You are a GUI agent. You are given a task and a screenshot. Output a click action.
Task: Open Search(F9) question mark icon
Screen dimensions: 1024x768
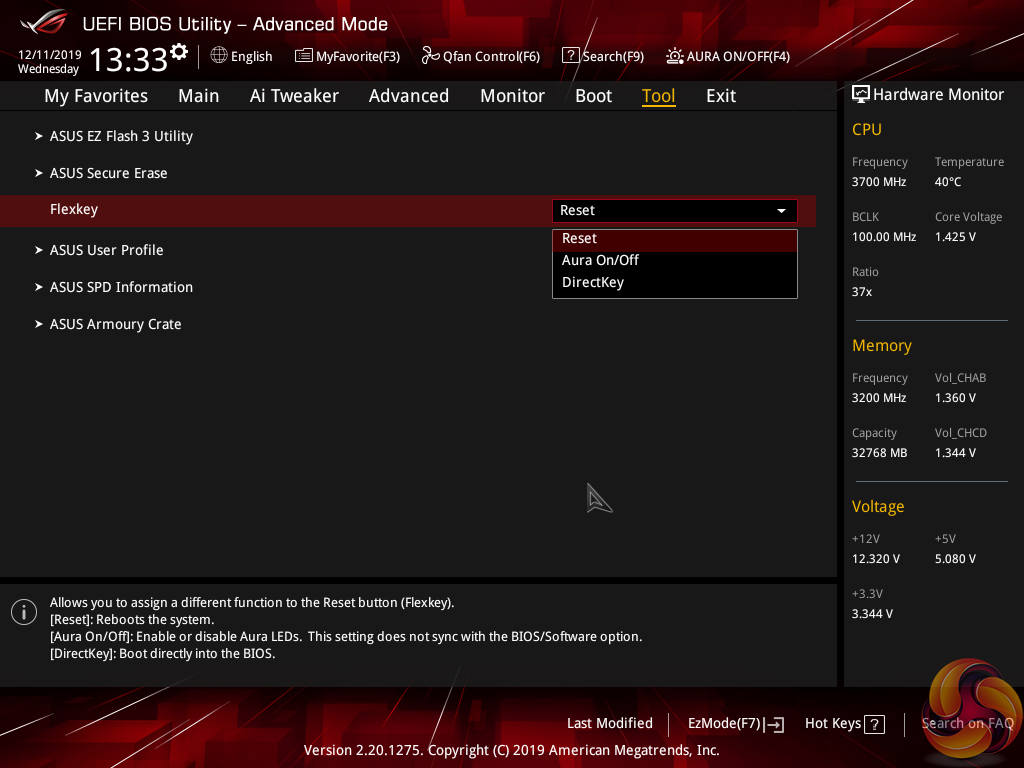pos(571,56)
